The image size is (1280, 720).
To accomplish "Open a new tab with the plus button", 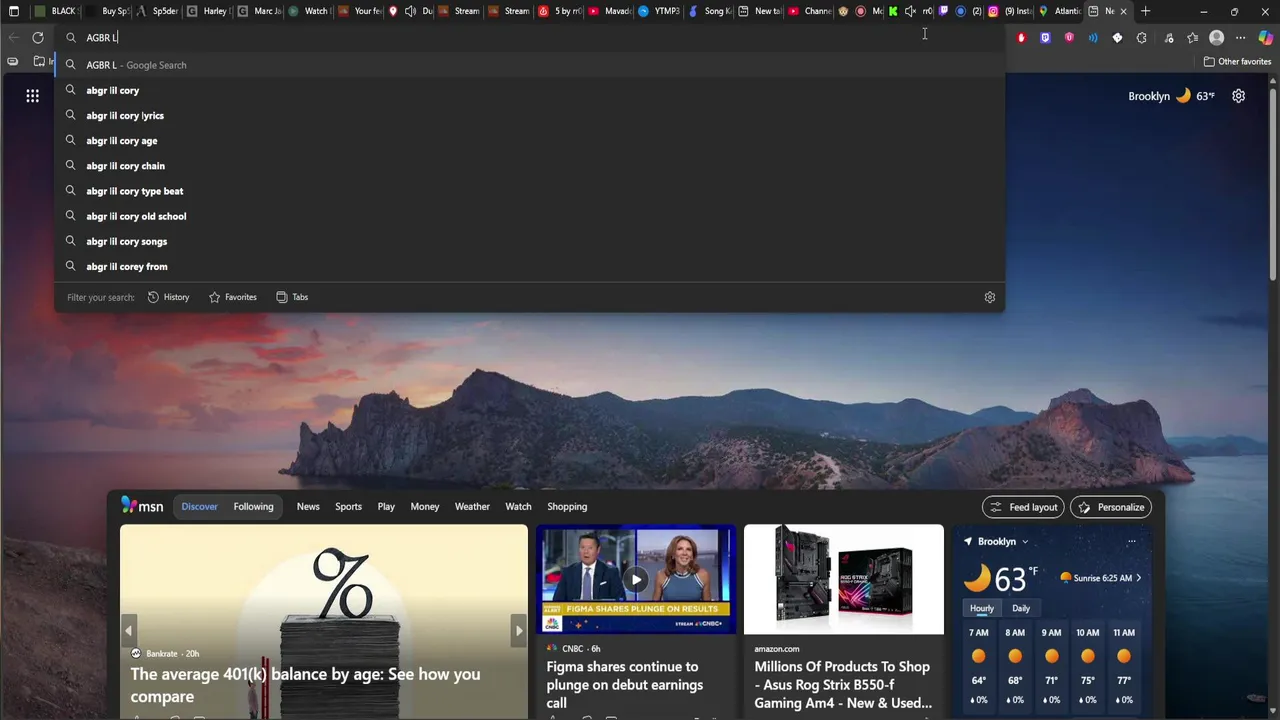I will pyautogui.click(x=1146, y=11).
